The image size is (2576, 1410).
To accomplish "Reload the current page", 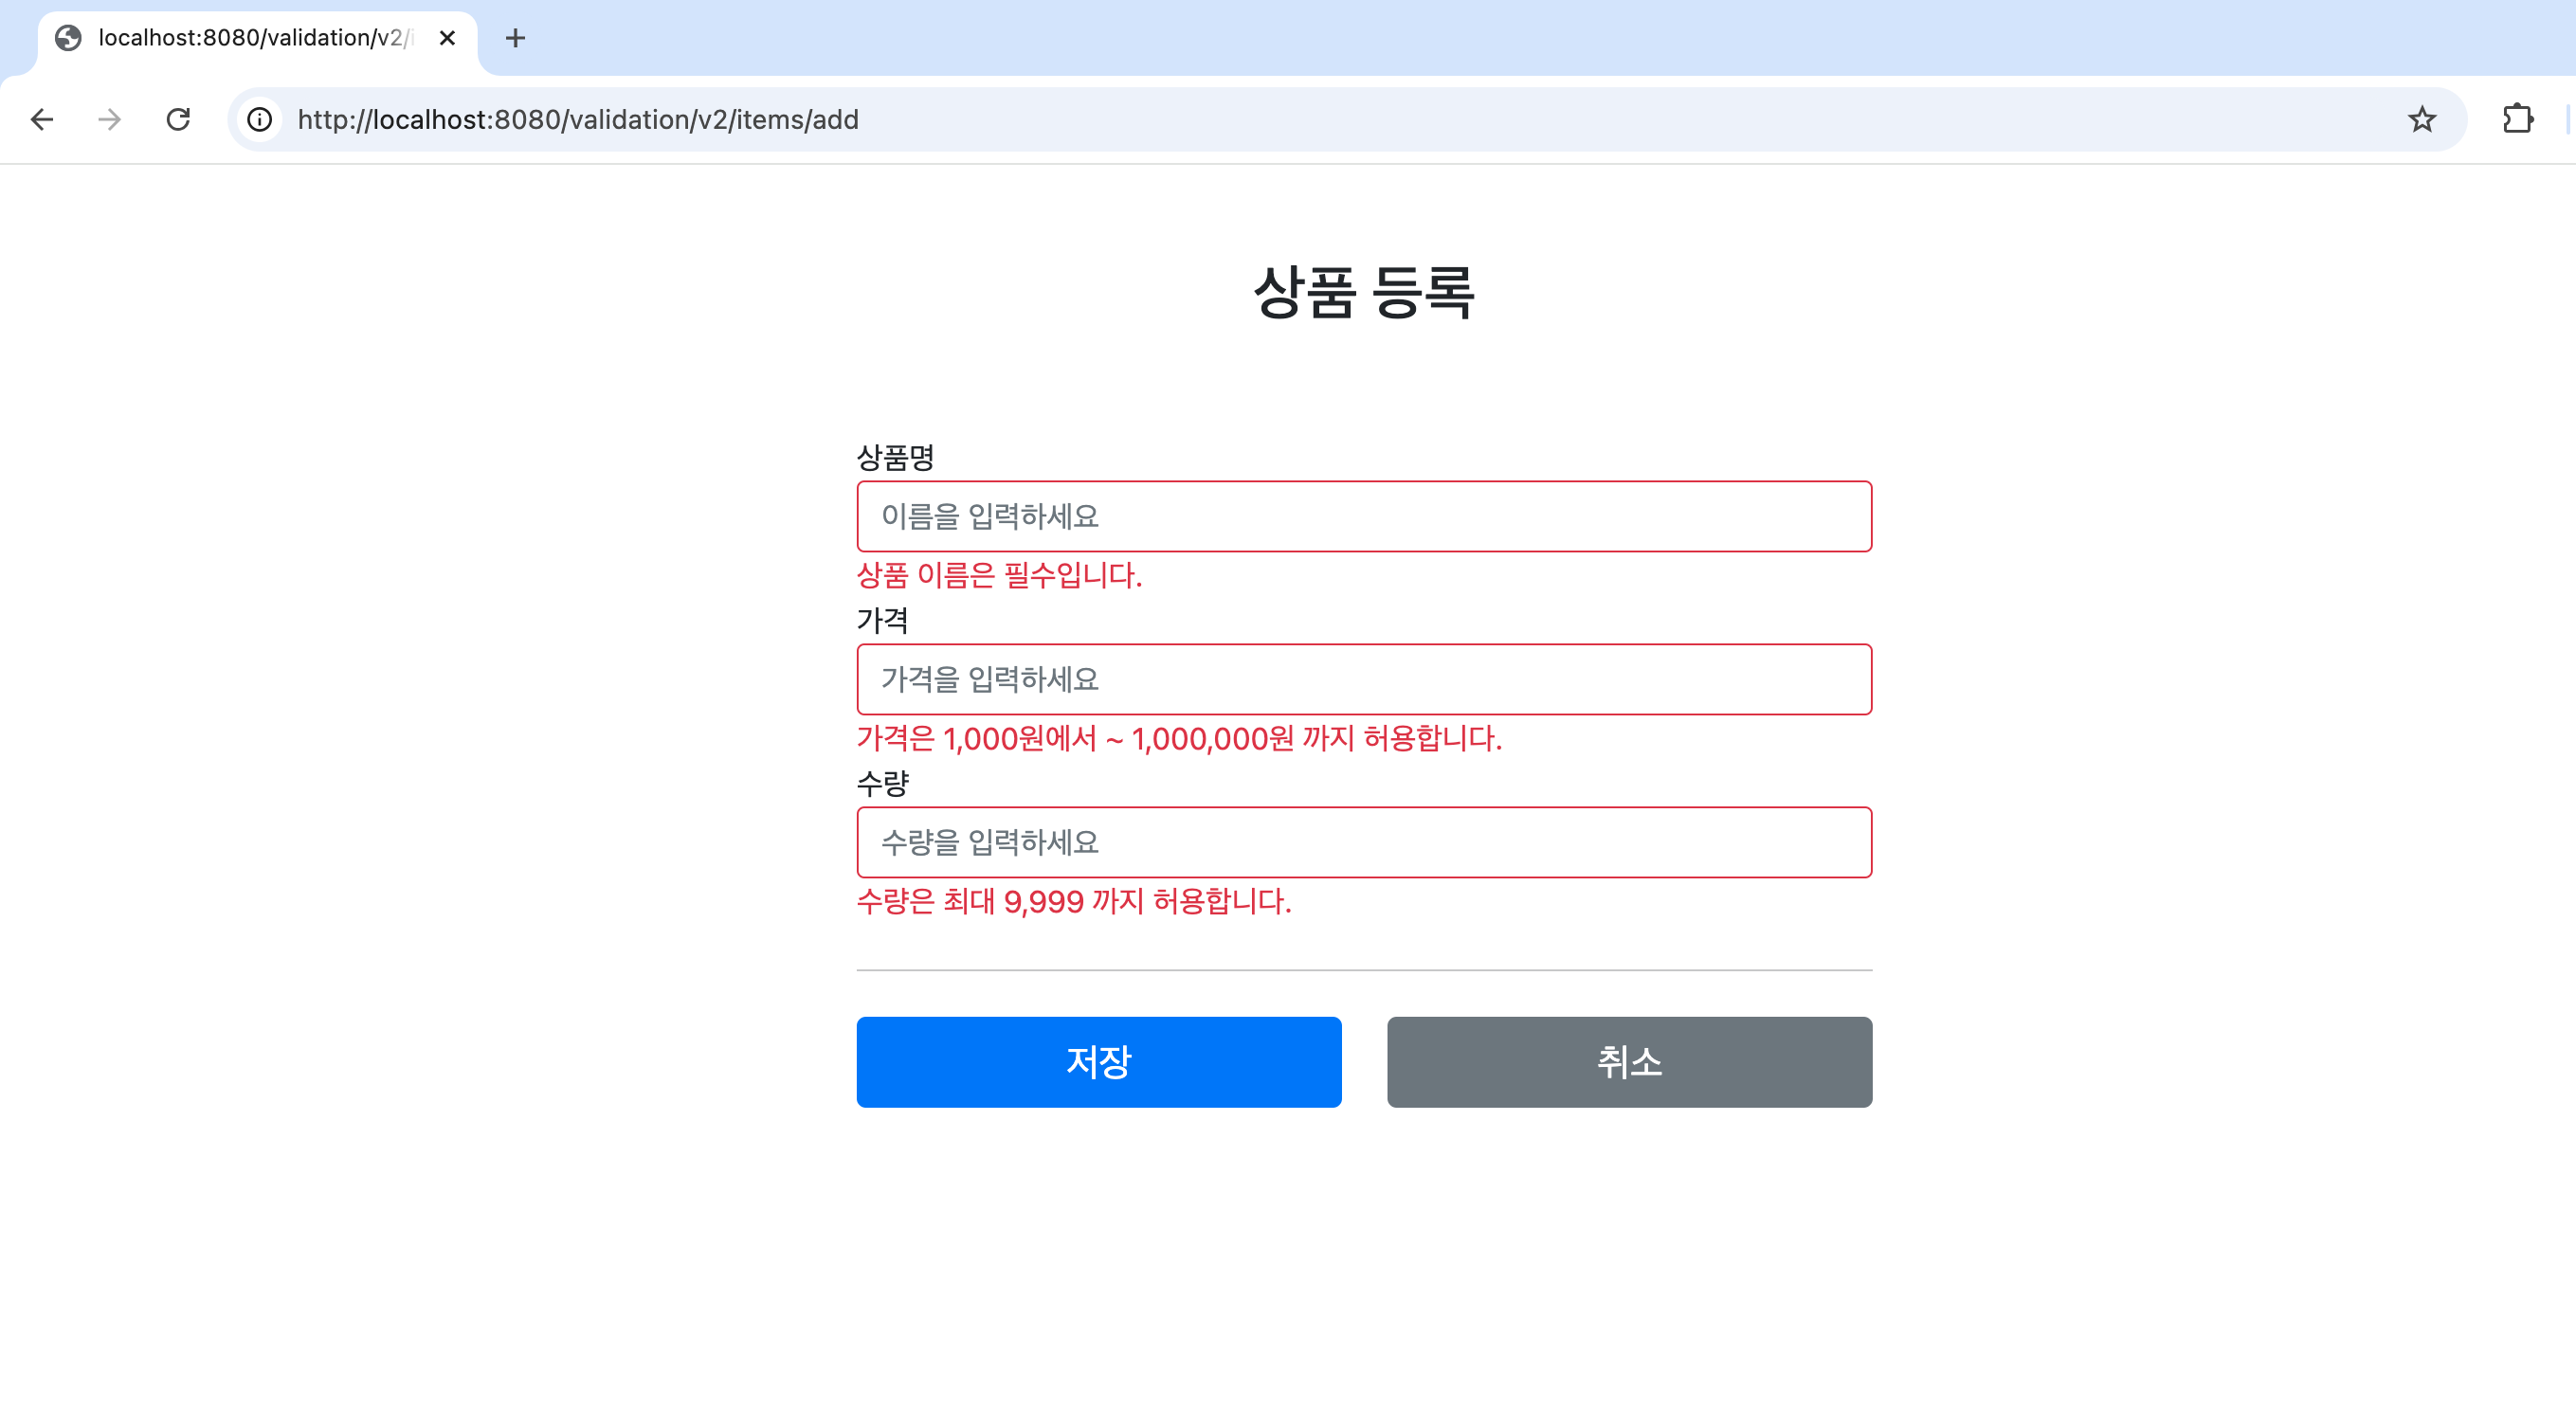I will [x=178, y=120].
